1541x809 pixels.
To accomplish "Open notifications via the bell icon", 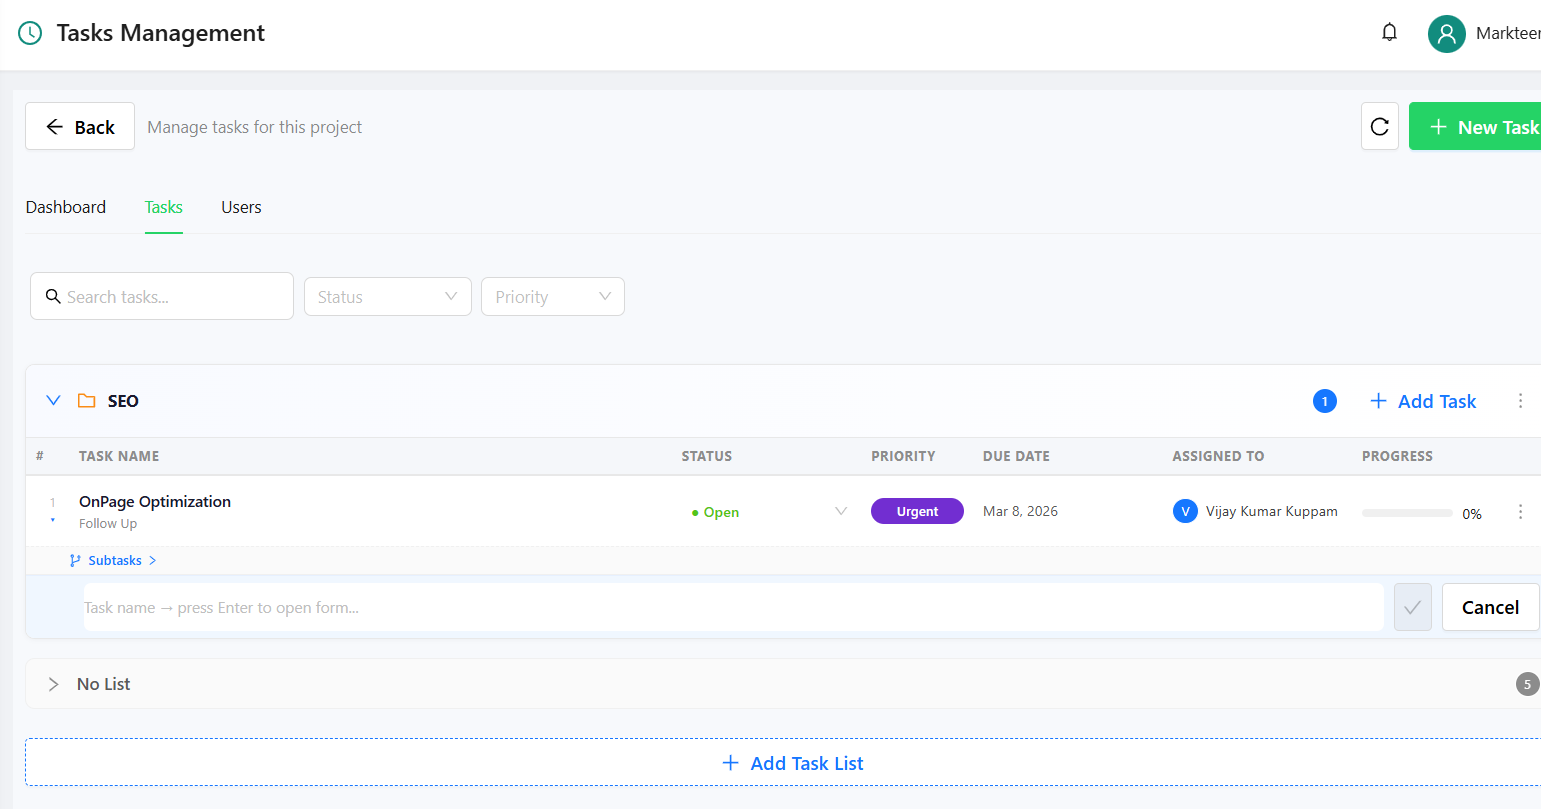I will pyautogui.click(x=1389, y=31).
